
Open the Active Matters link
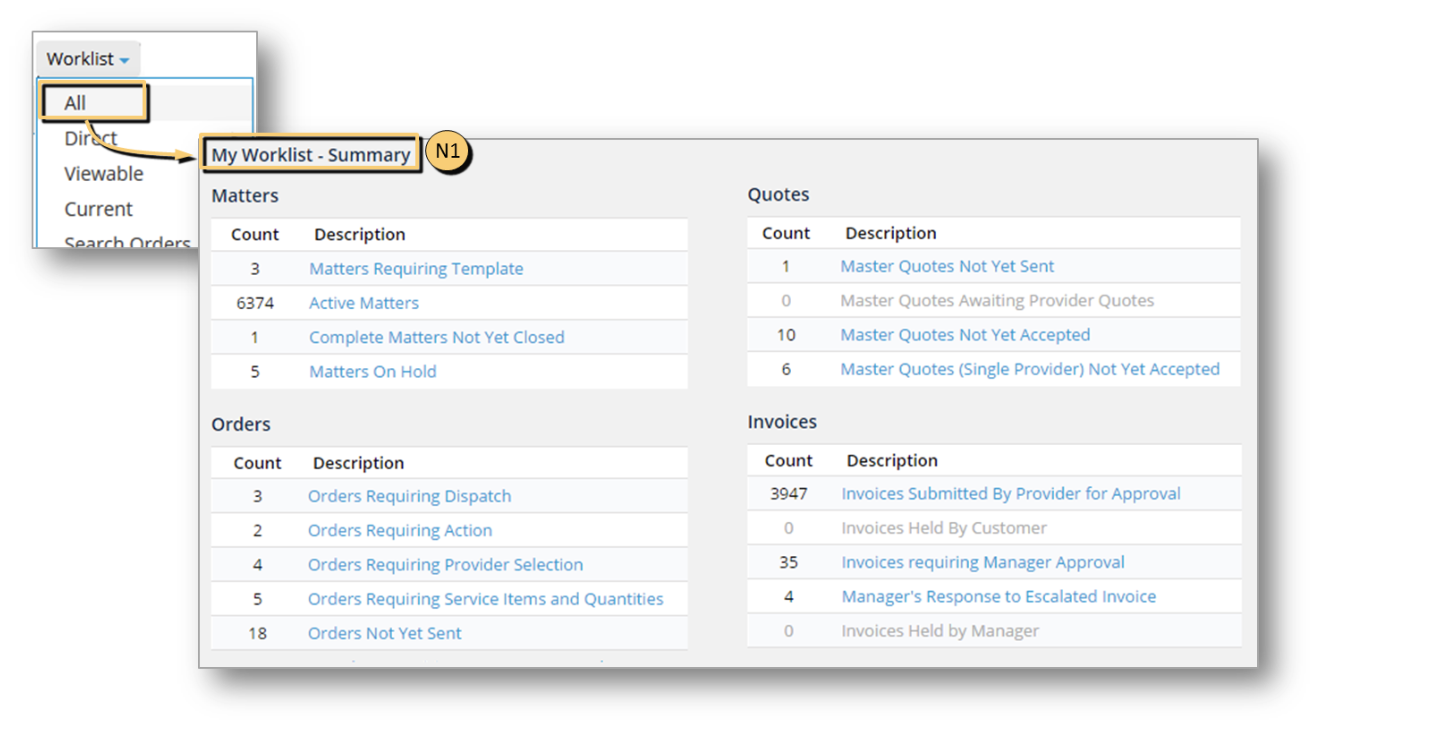point(364,303)
